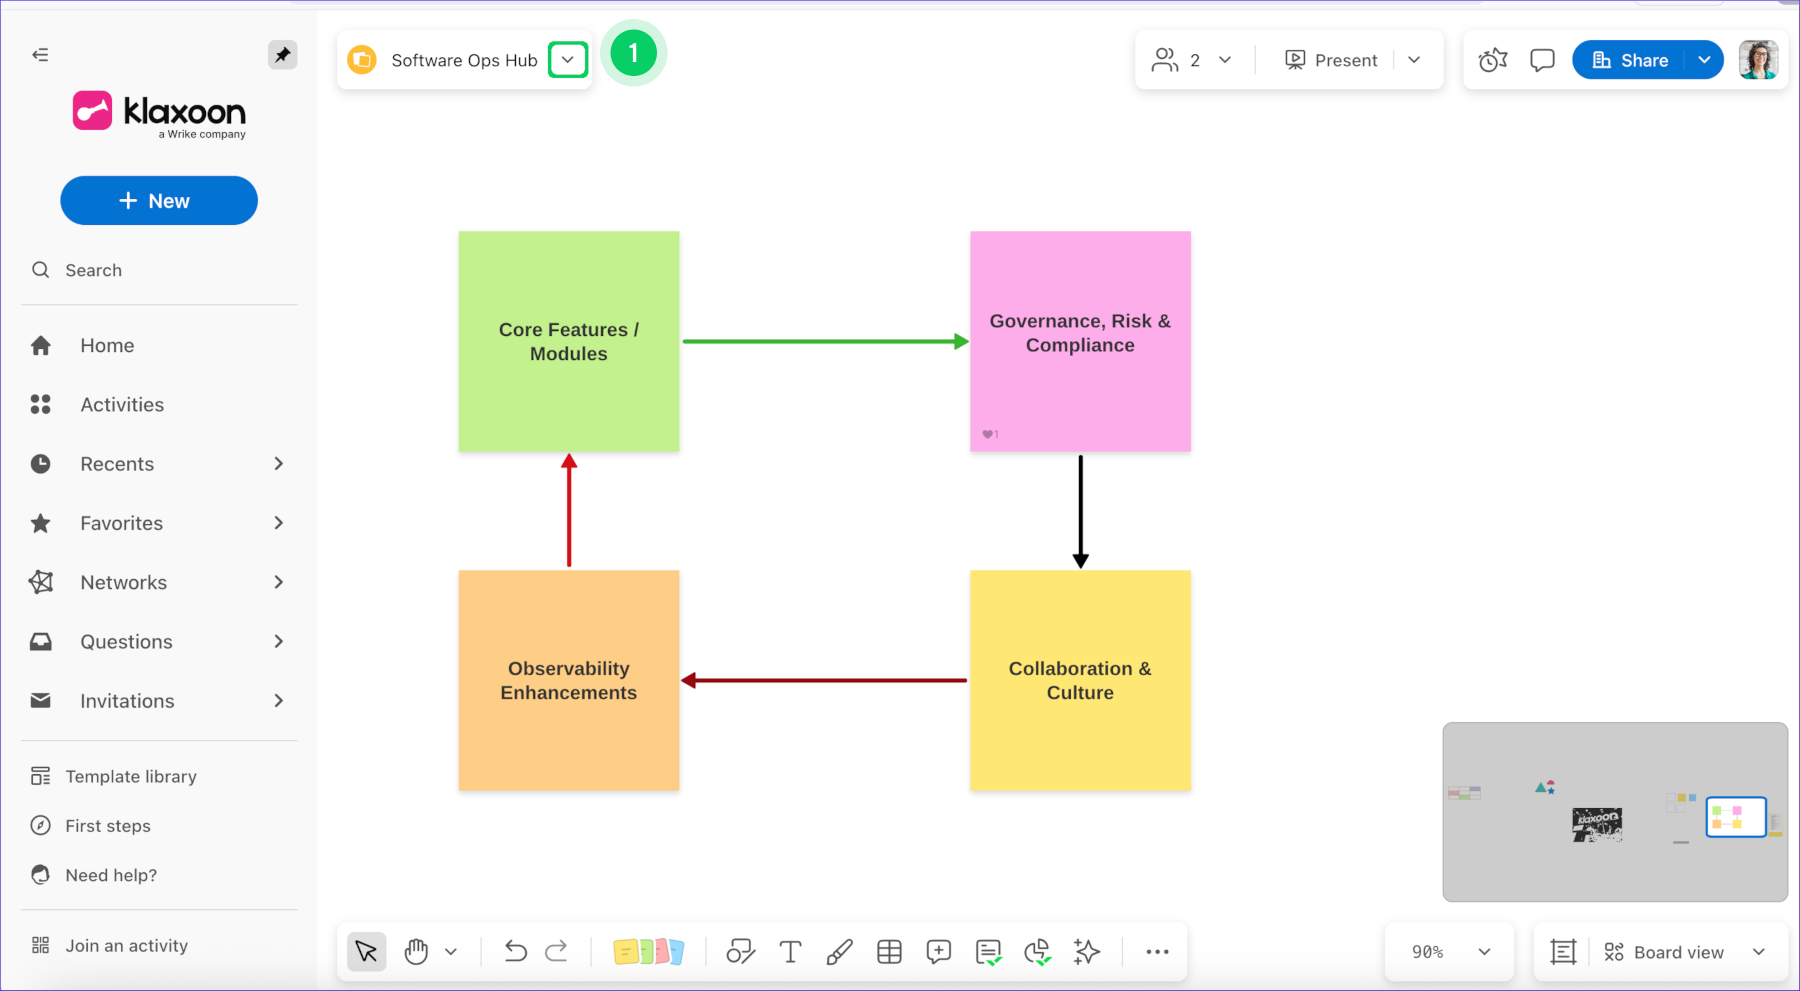Collapse the left sidebar
This screenshot has width=1800, height=991.
pos(40,55)
